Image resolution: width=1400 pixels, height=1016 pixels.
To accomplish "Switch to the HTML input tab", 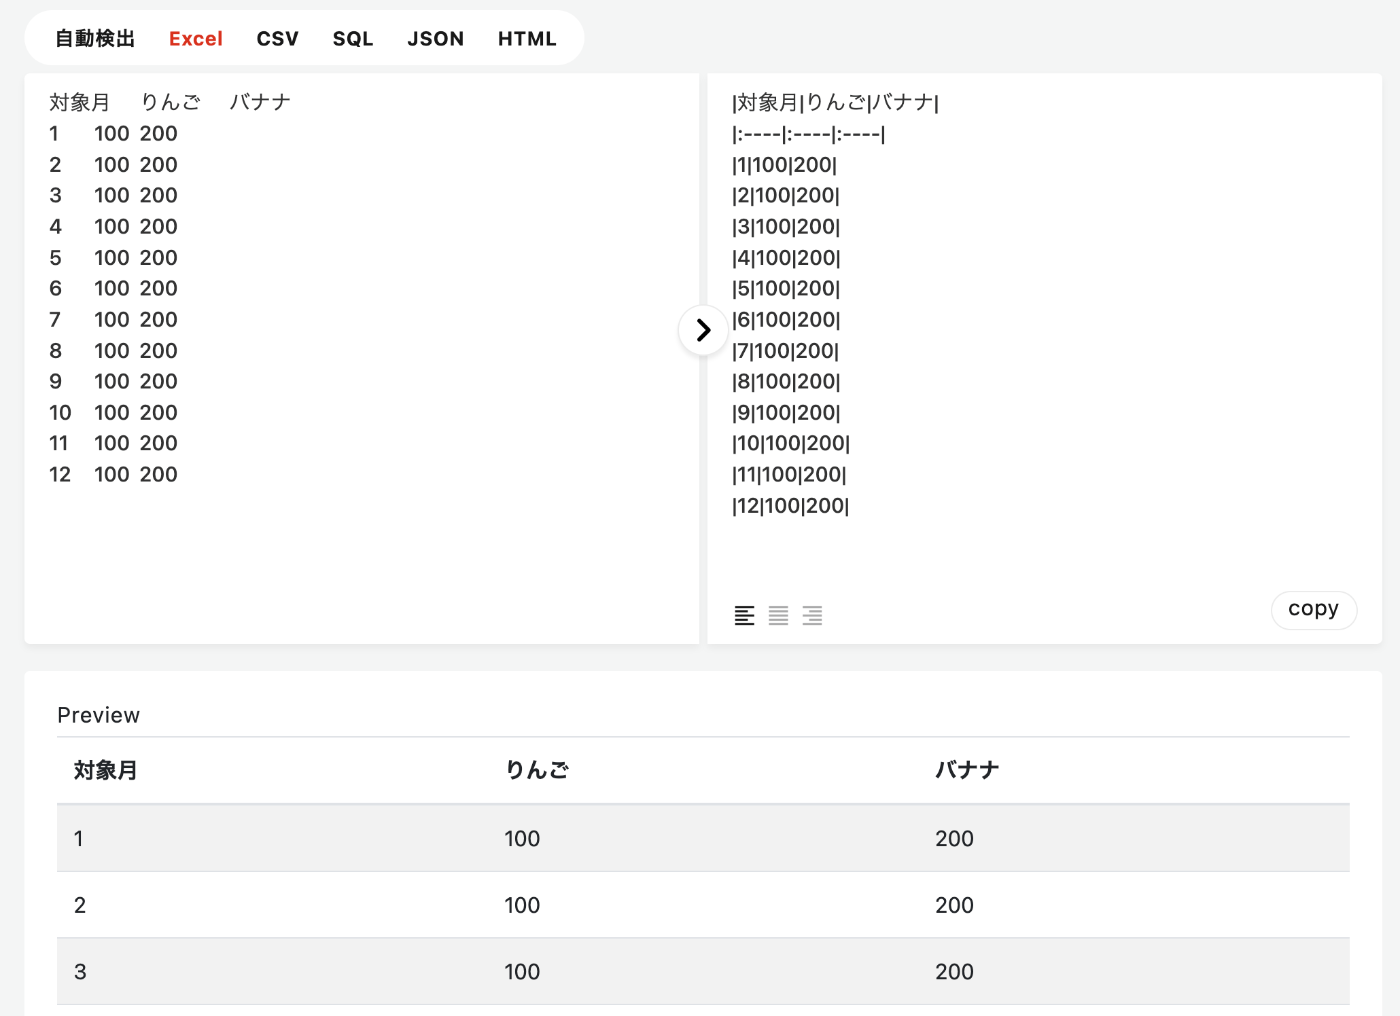I will 527,39.
